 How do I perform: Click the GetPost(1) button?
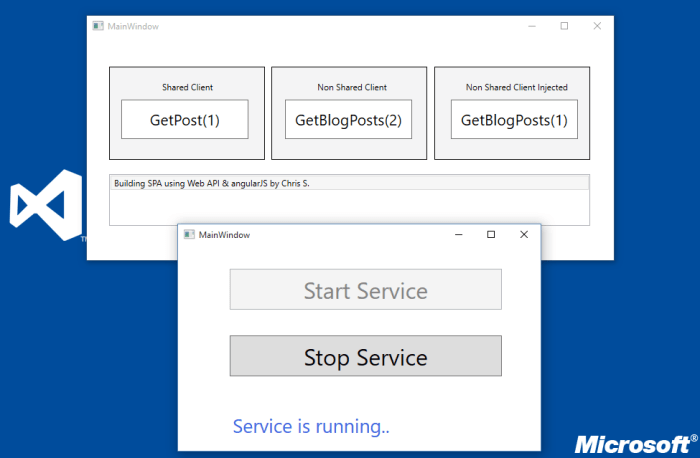click(x=184, y=120)
